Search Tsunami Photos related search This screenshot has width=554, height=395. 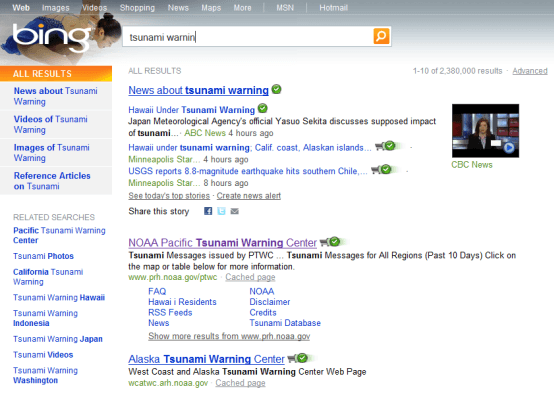pyautogui.click(x=43, y=256)
